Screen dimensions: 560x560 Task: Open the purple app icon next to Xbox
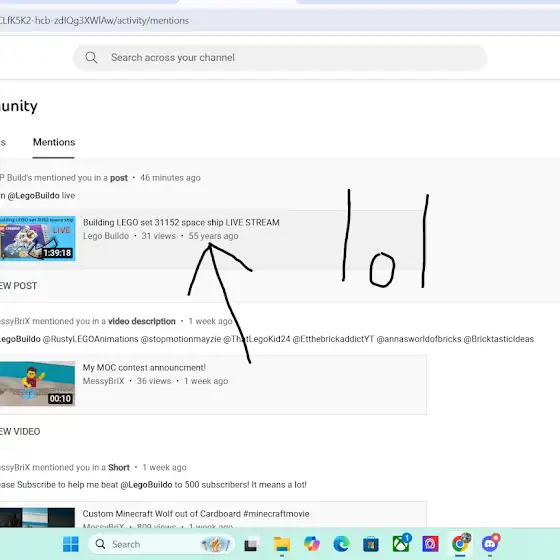(x=430, y=544)
